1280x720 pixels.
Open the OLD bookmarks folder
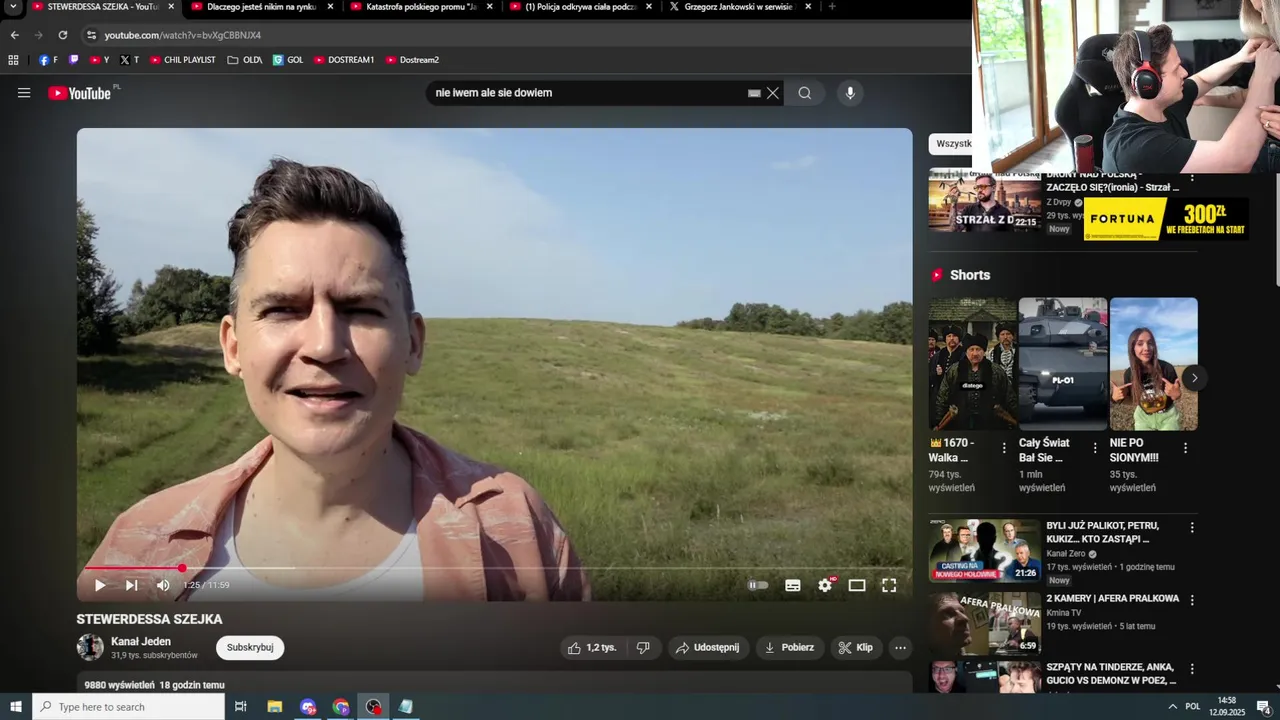tap(245, 60)
